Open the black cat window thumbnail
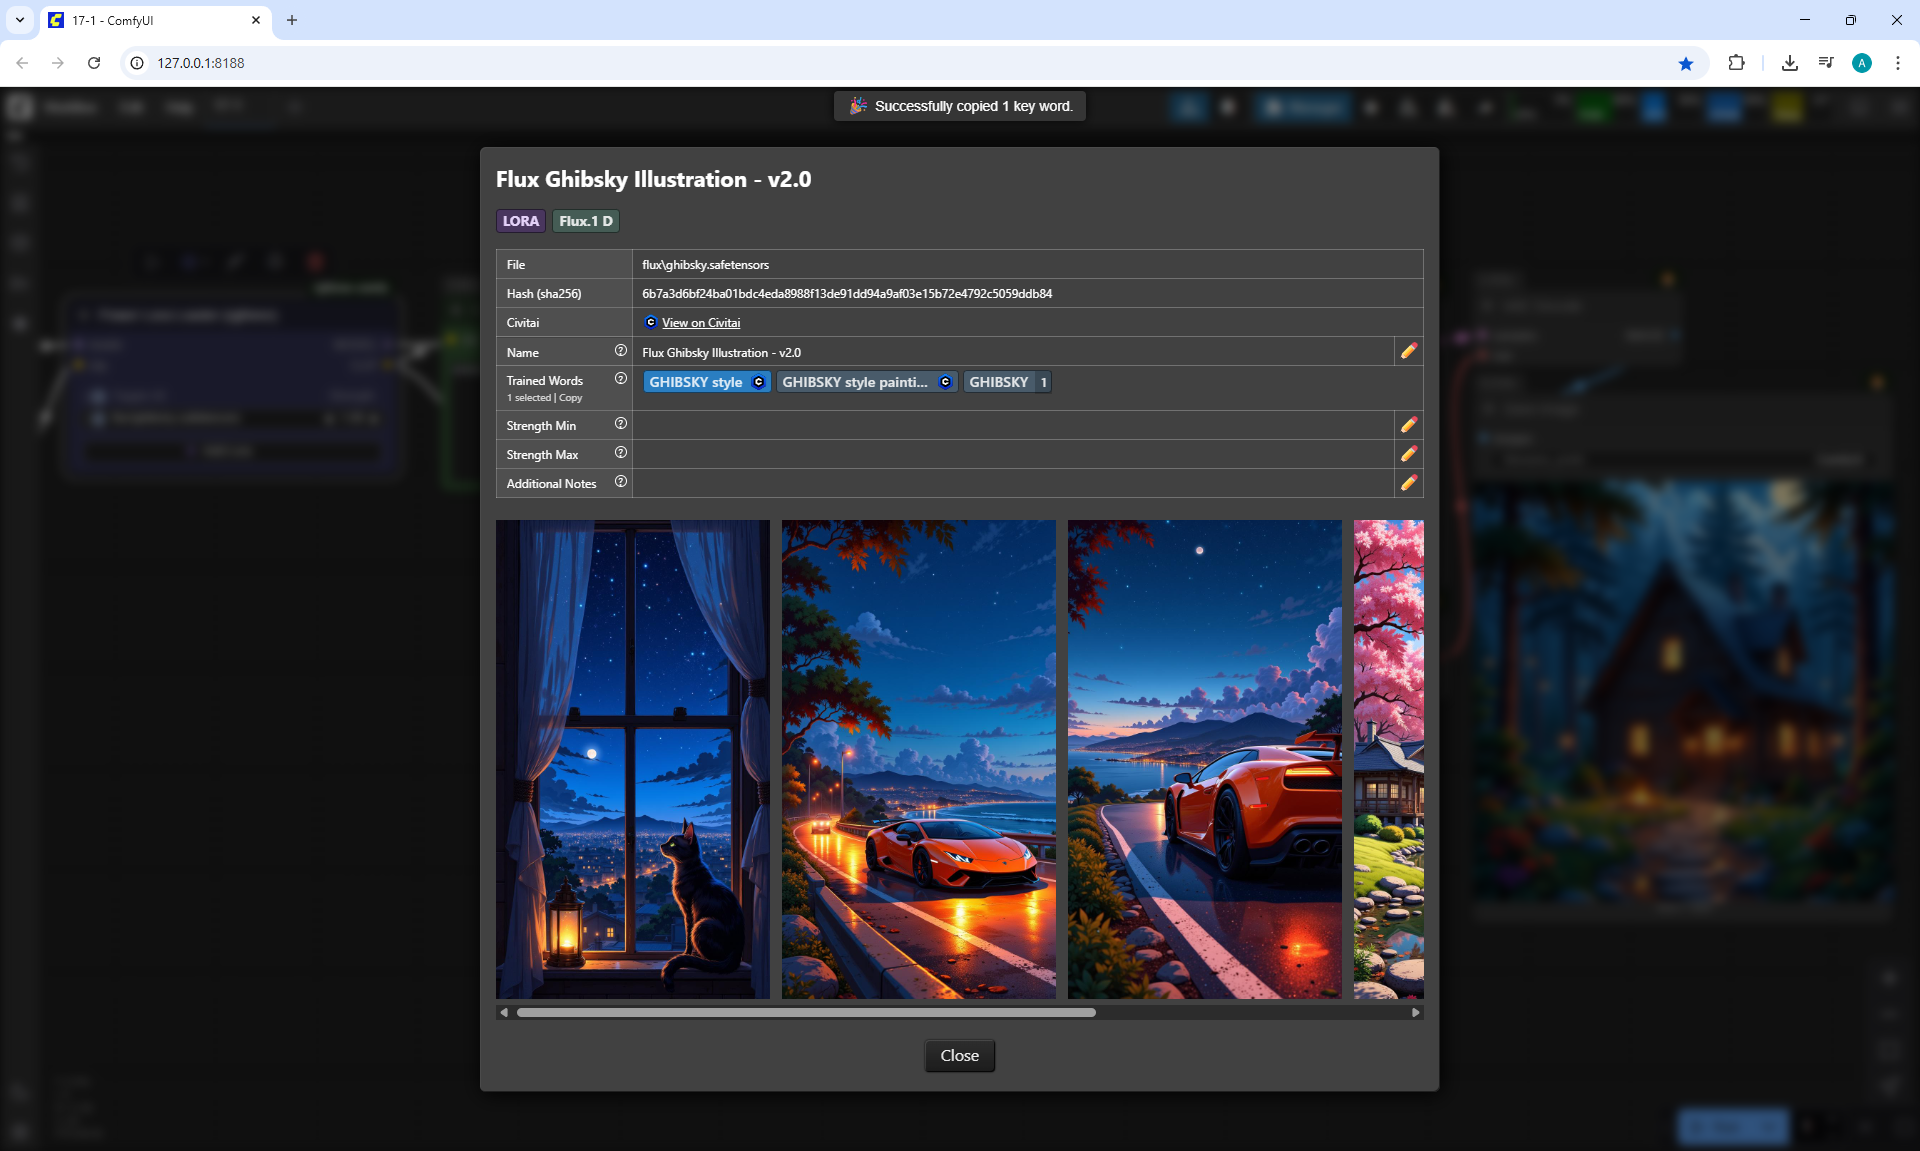 coord(632,758)
